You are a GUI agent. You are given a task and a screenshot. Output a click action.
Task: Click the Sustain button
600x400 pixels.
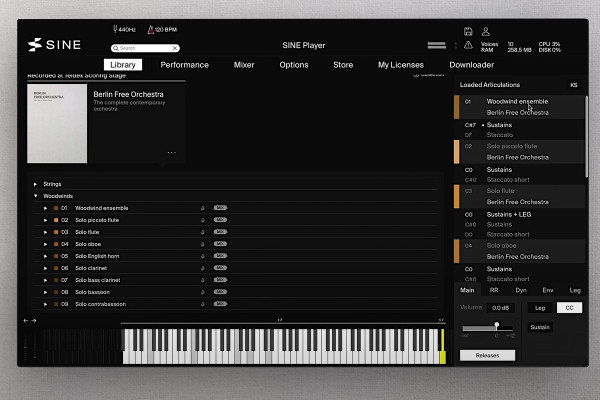tap(540, 327)
